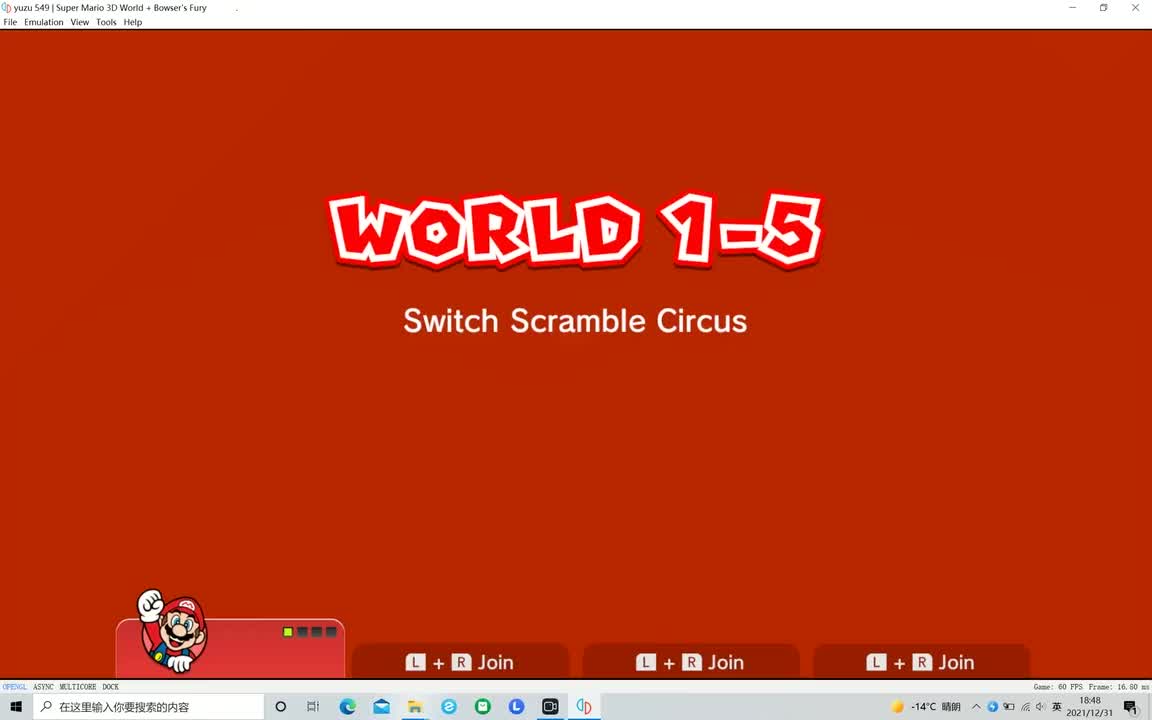This screenshot has width=1152, height=720.
Task: Toggle the OPENGL renderer in status bar
Action: coord(15,687)
